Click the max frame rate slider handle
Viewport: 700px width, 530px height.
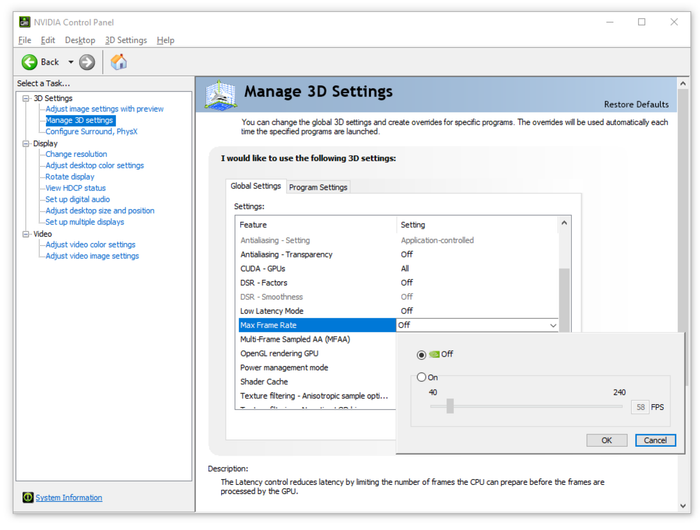coord(450,406)
